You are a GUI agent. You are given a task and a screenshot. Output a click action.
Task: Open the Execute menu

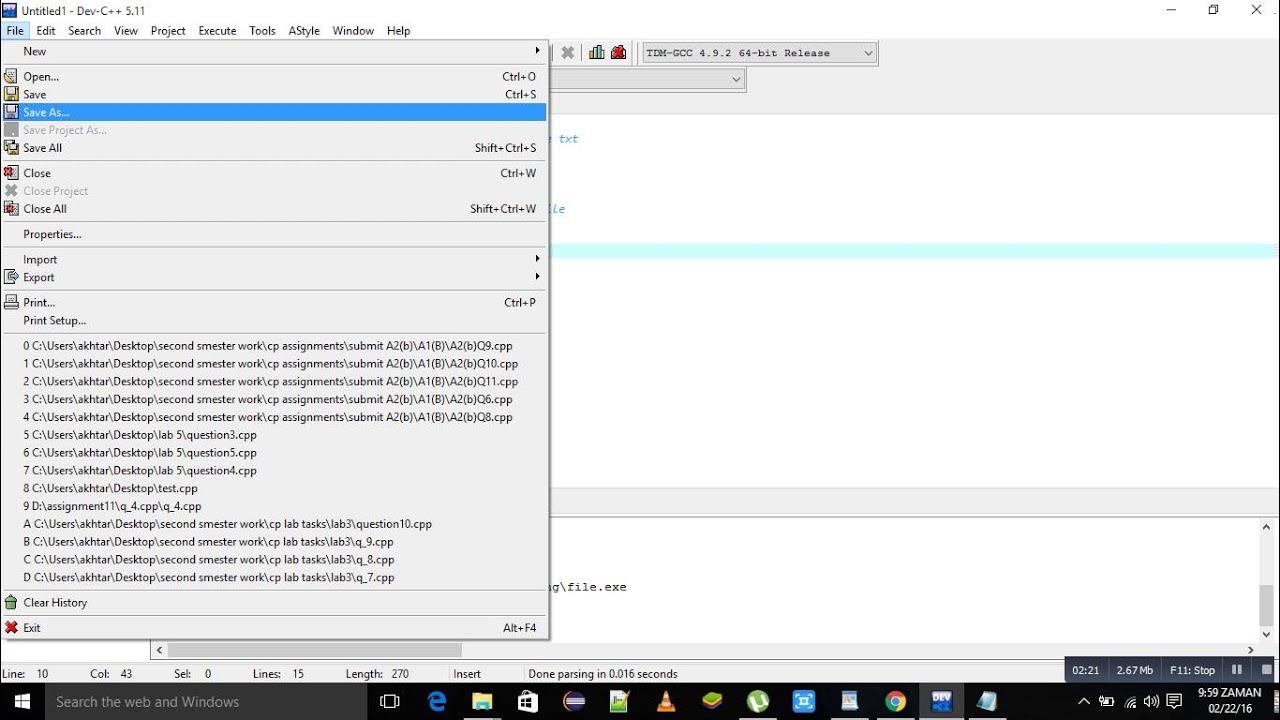[217, 31]
